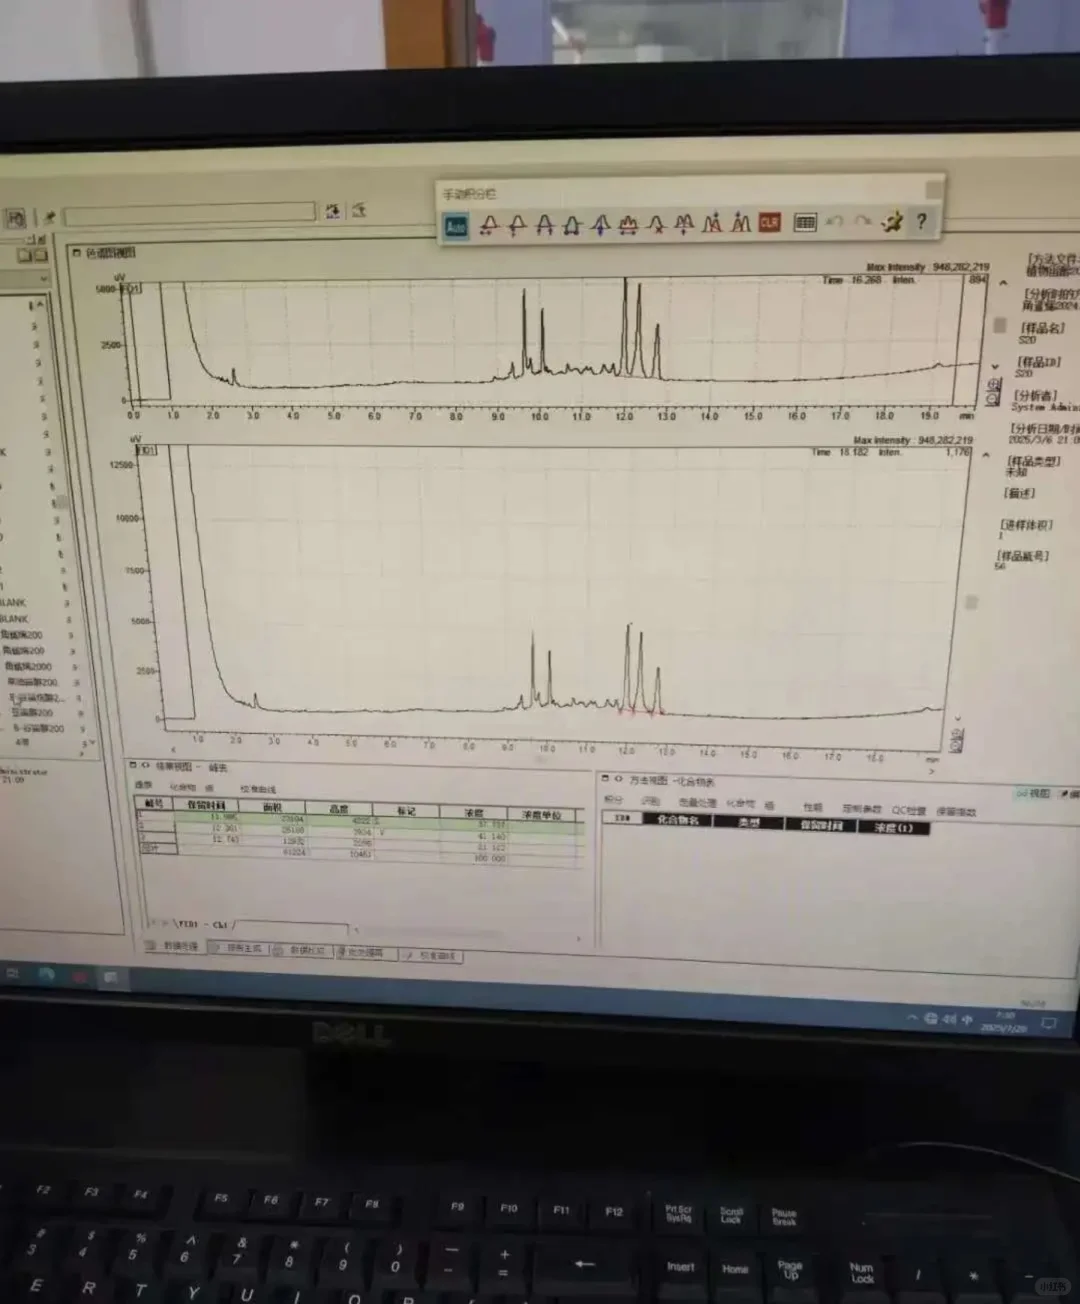Screen dimensions: 1080x1304
Task: Select the first bottom window tab 数据处理
Action: (175, 946)
